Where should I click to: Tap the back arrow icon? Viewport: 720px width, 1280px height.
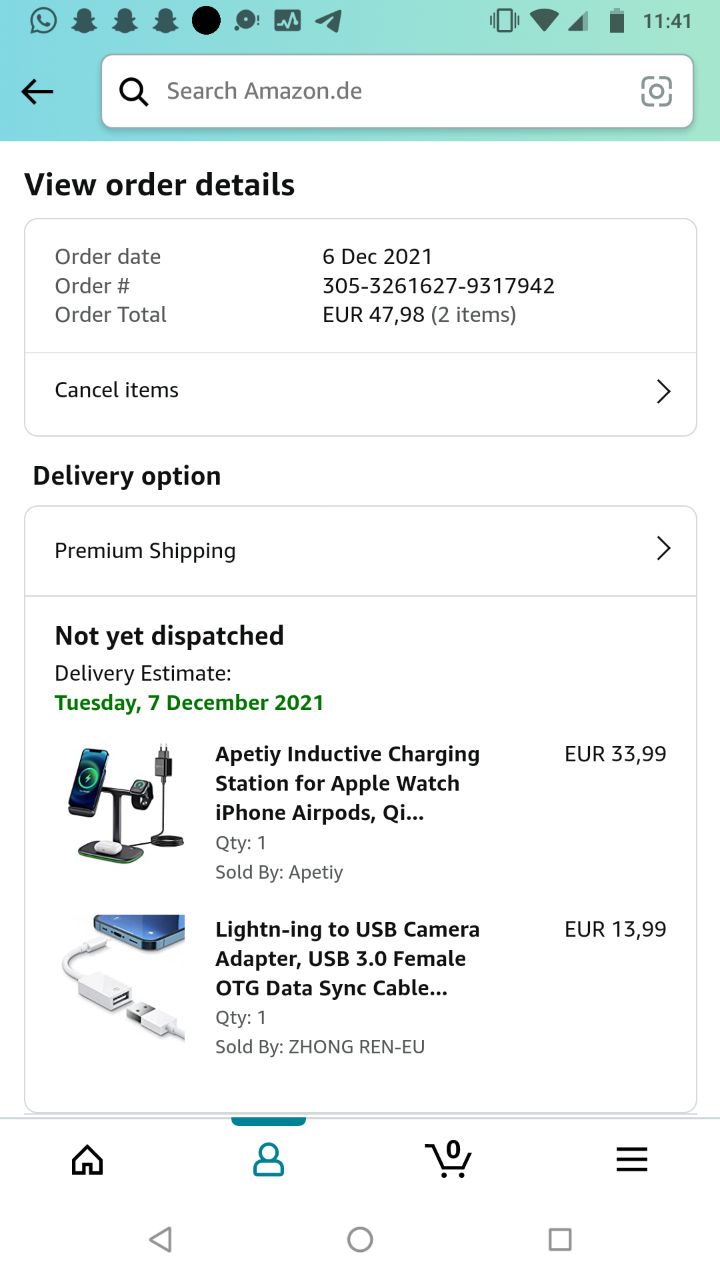tap(37, 92)
